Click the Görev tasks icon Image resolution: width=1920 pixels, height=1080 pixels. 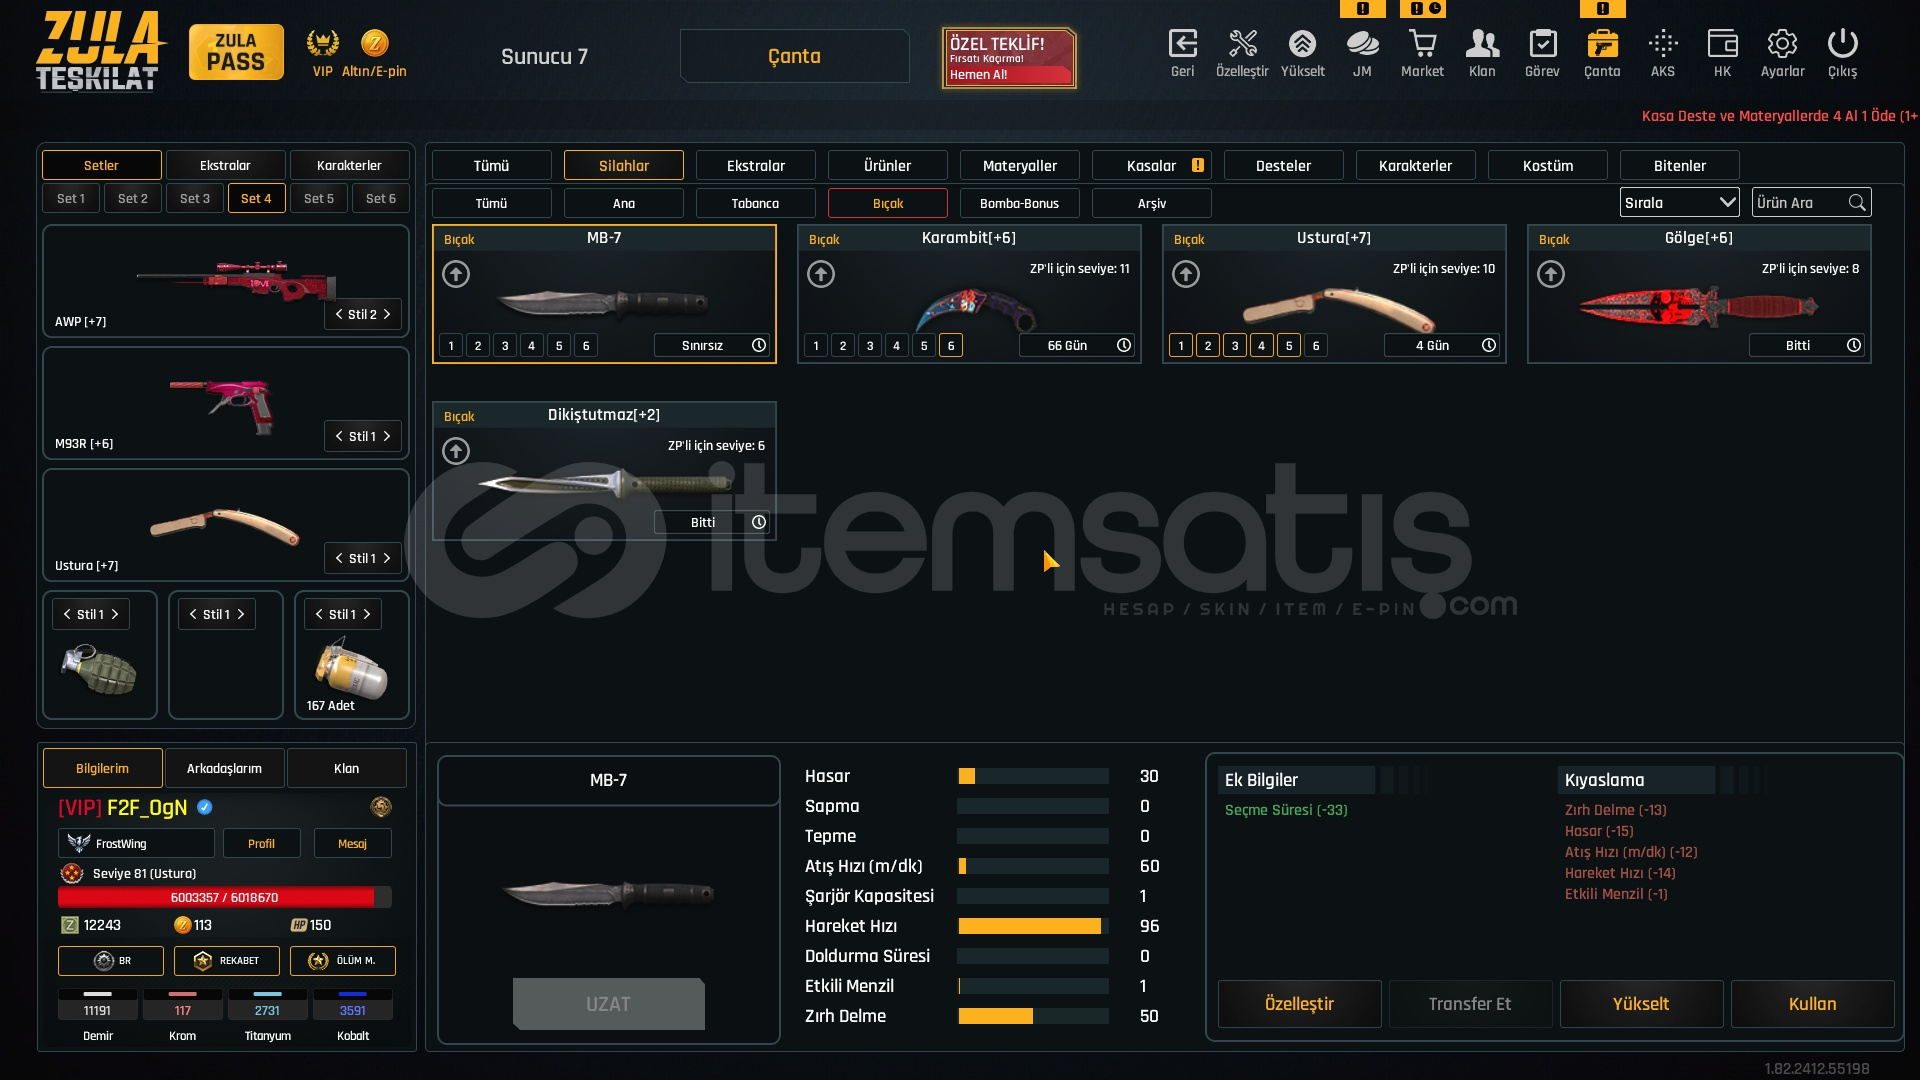coord(1542,45)
